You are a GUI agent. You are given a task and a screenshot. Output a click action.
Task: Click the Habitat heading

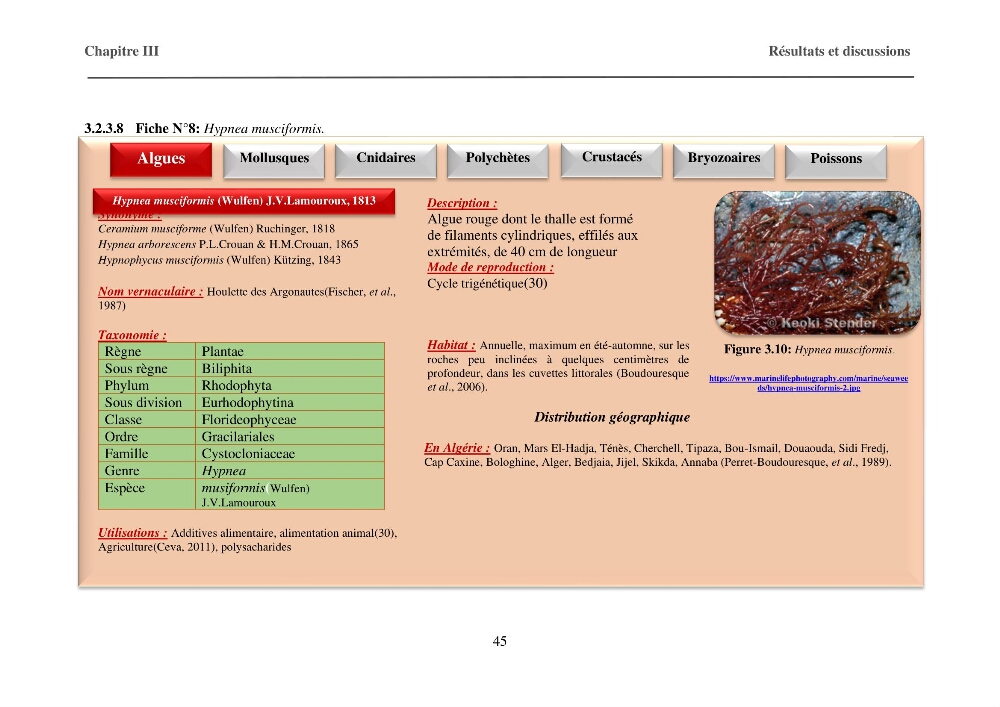451,345
